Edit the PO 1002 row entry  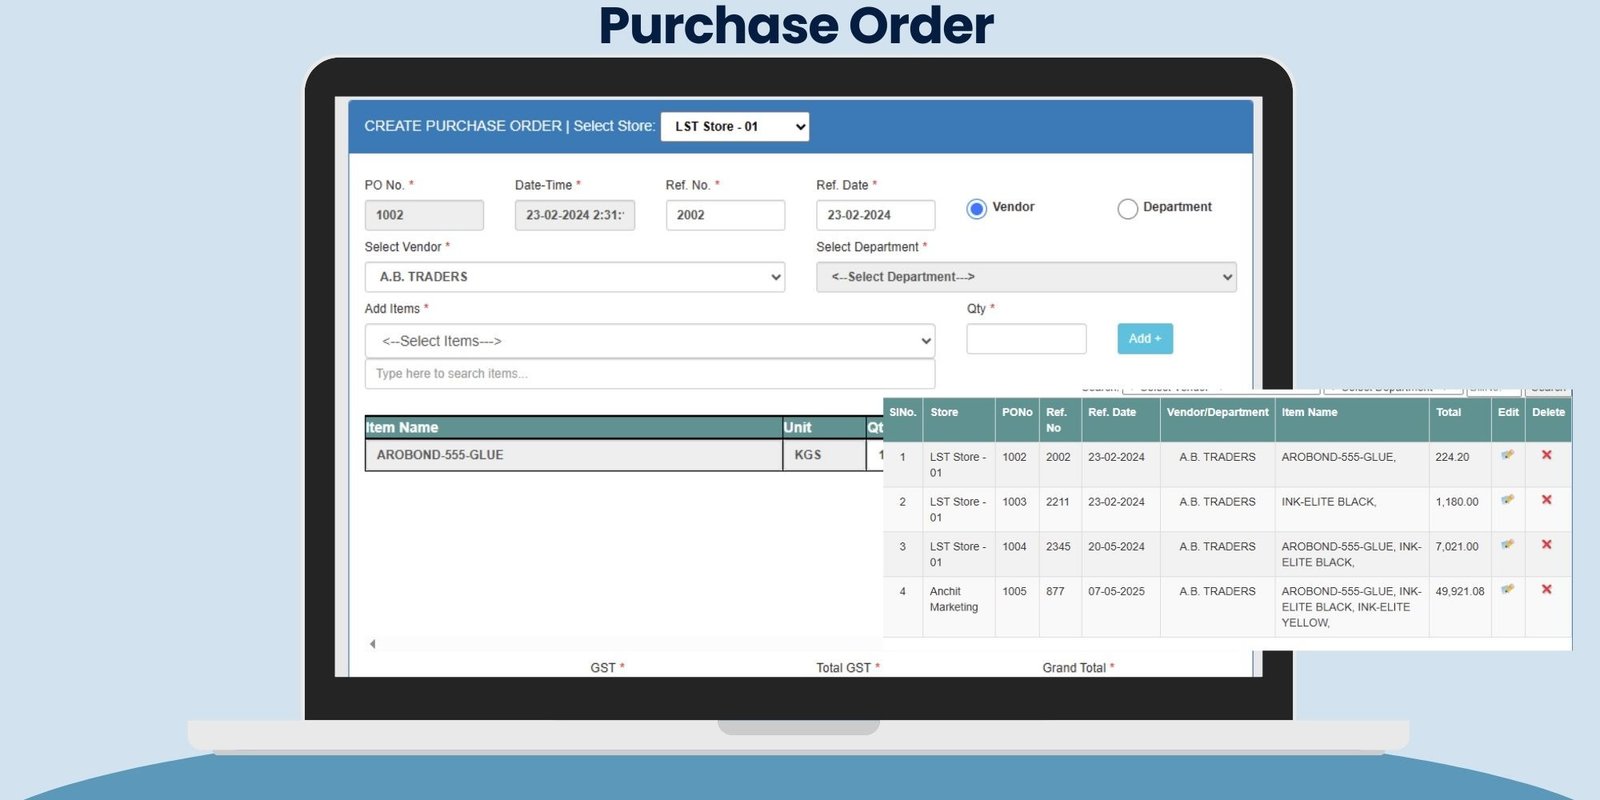tap(1507, 455)
